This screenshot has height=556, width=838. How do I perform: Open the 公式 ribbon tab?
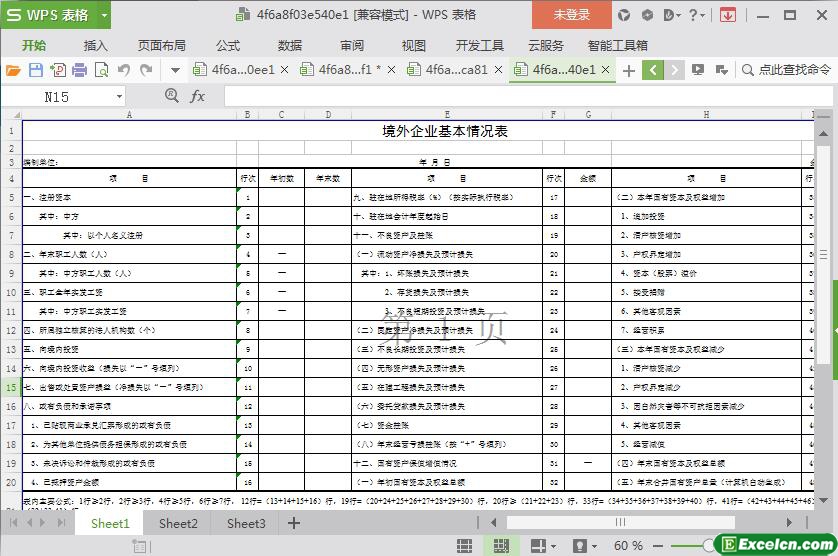(x=228, y=45)
